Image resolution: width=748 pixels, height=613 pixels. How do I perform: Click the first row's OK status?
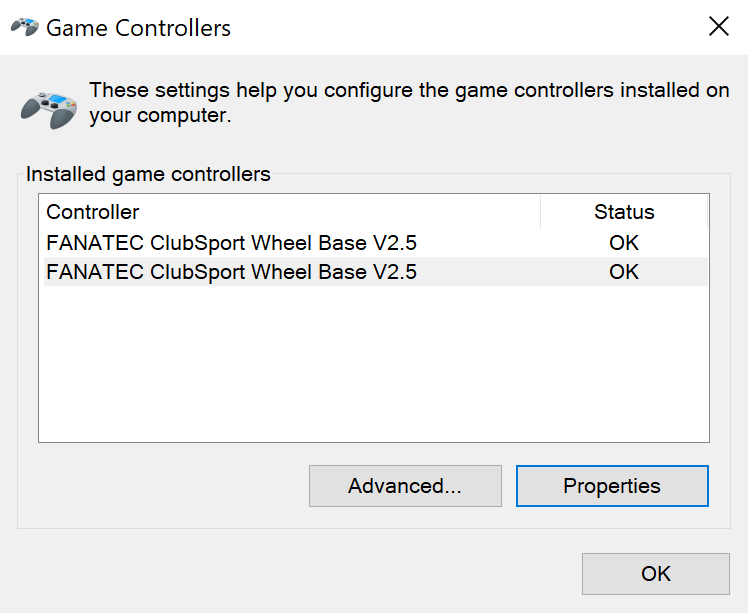(x=623, y=243)
